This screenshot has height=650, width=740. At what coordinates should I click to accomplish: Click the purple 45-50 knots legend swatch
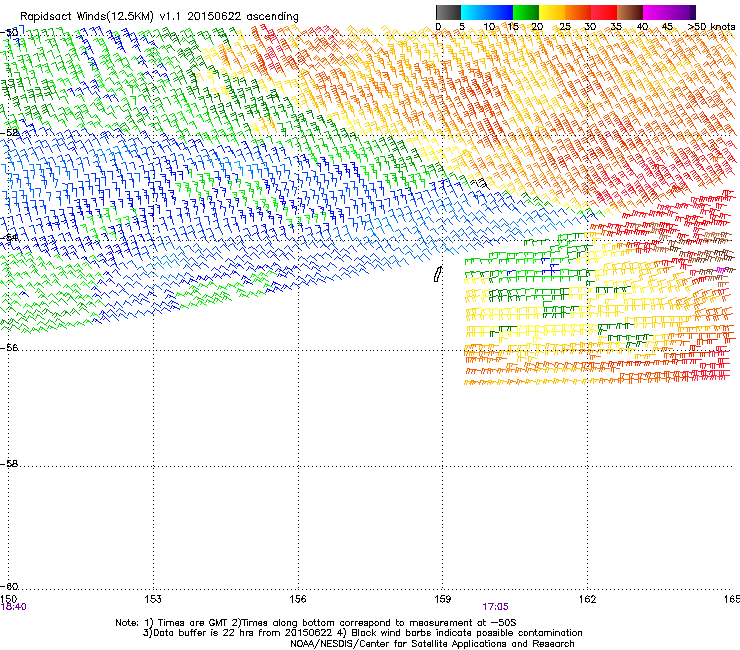pyautogui.click(x=682, y=12)
